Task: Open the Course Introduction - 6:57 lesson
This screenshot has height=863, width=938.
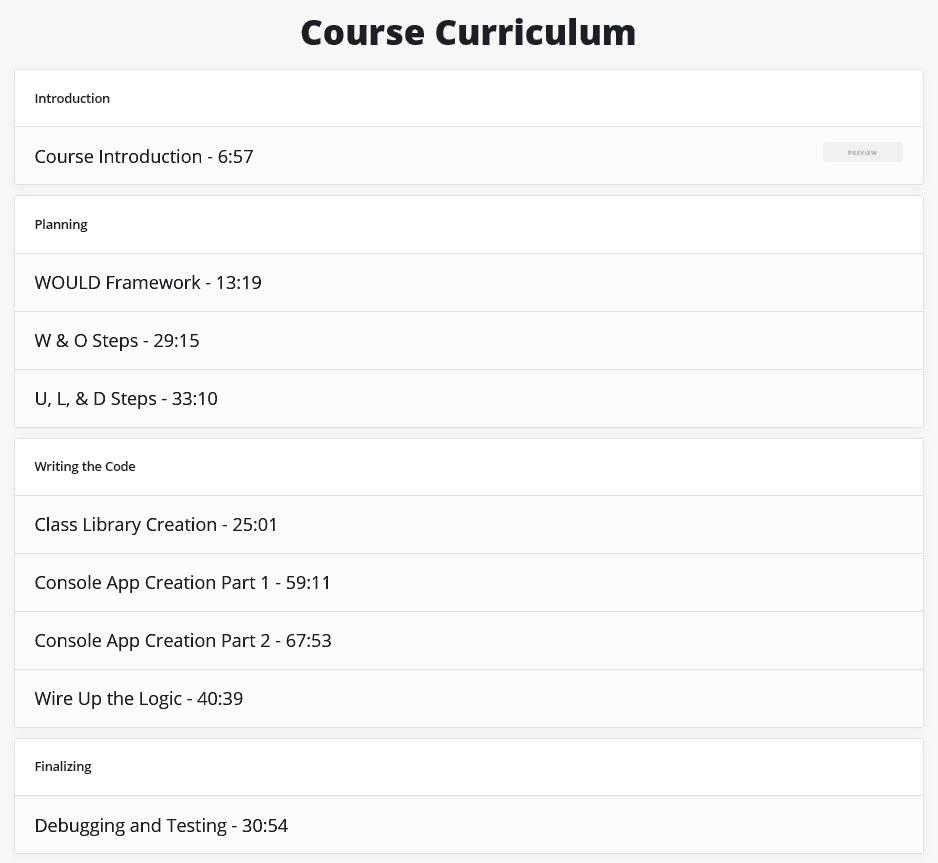Action: tap(469, 155)
